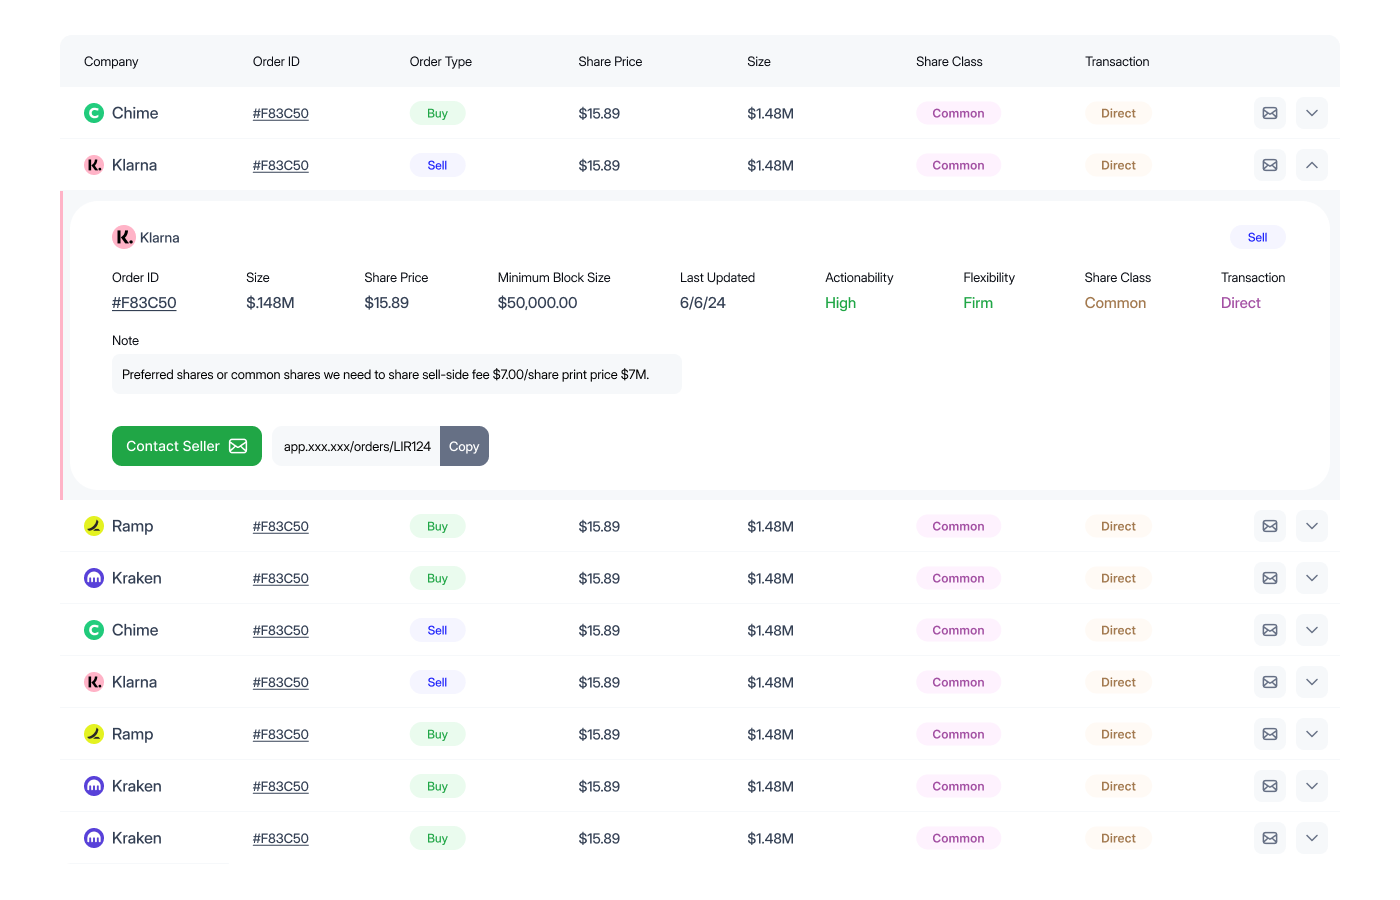Click the Direct tag in Chime Sell row
Screen dimensions: 1400x900
point(1118,630)
